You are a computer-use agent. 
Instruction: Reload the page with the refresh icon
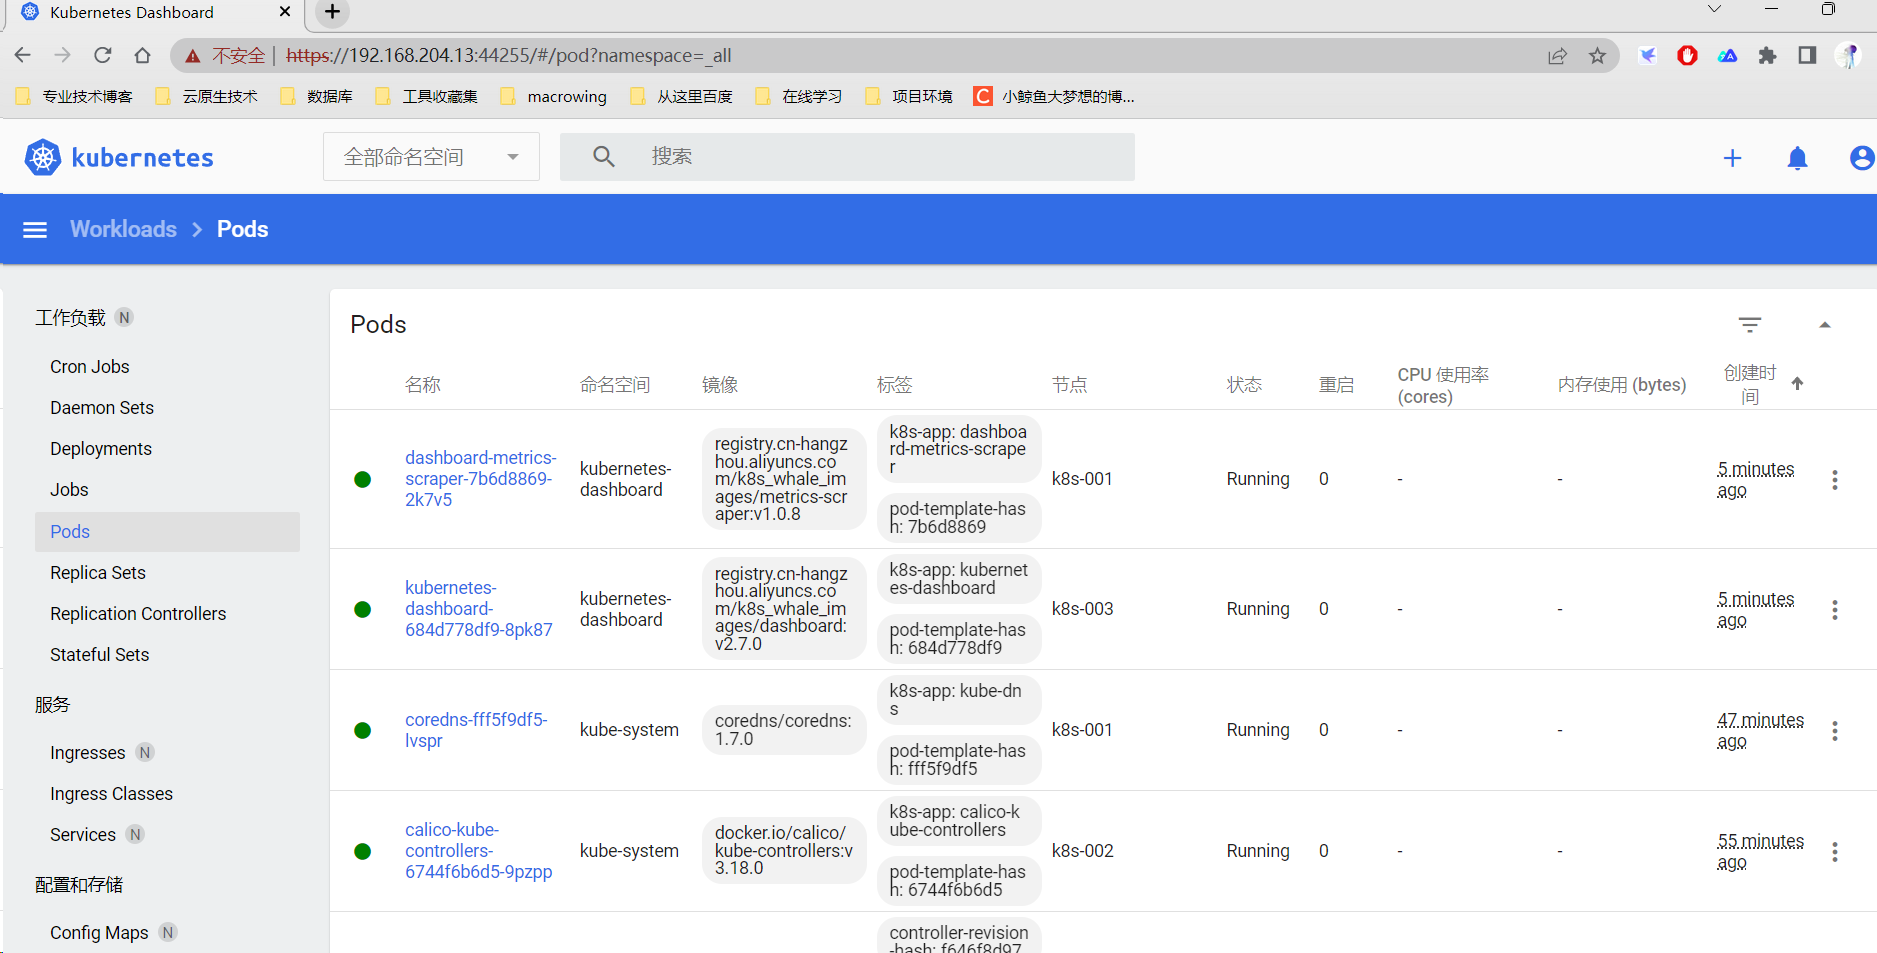coord(103,55)
